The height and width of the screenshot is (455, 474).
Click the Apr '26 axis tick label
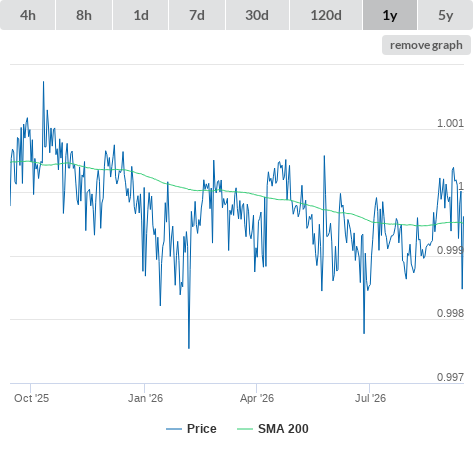click(257, 398)
